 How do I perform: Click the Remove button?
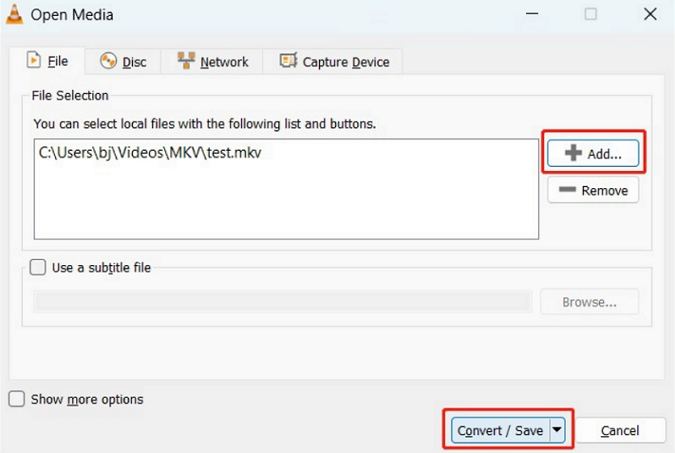(x=593, y=190)
